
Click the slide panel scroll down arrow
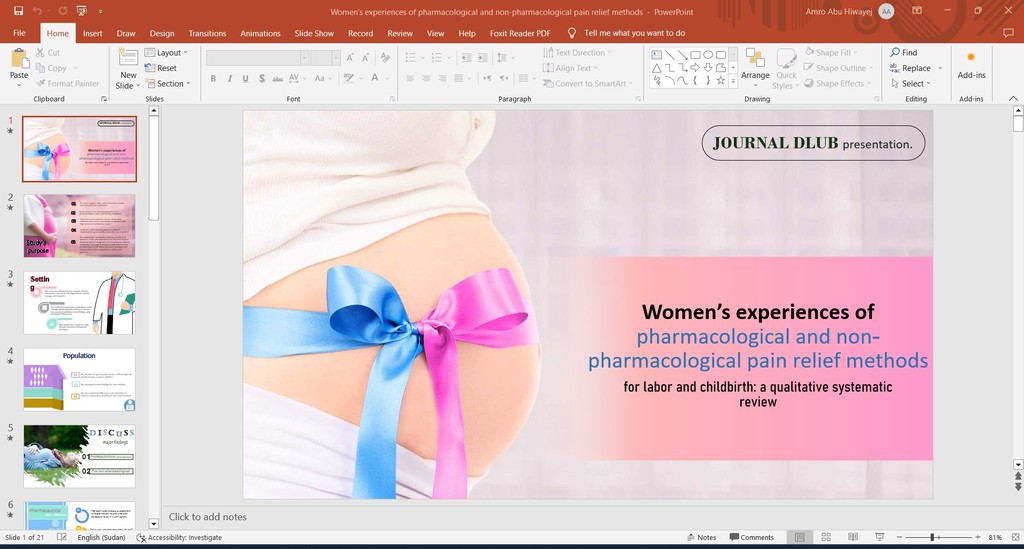pyautogui.click(x=153, y=524)
